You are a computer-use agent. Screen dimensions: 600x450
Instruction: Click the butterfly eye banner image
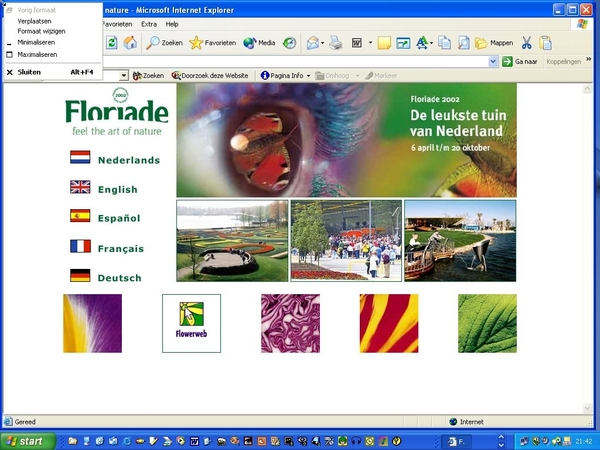(x=346, y=140)
